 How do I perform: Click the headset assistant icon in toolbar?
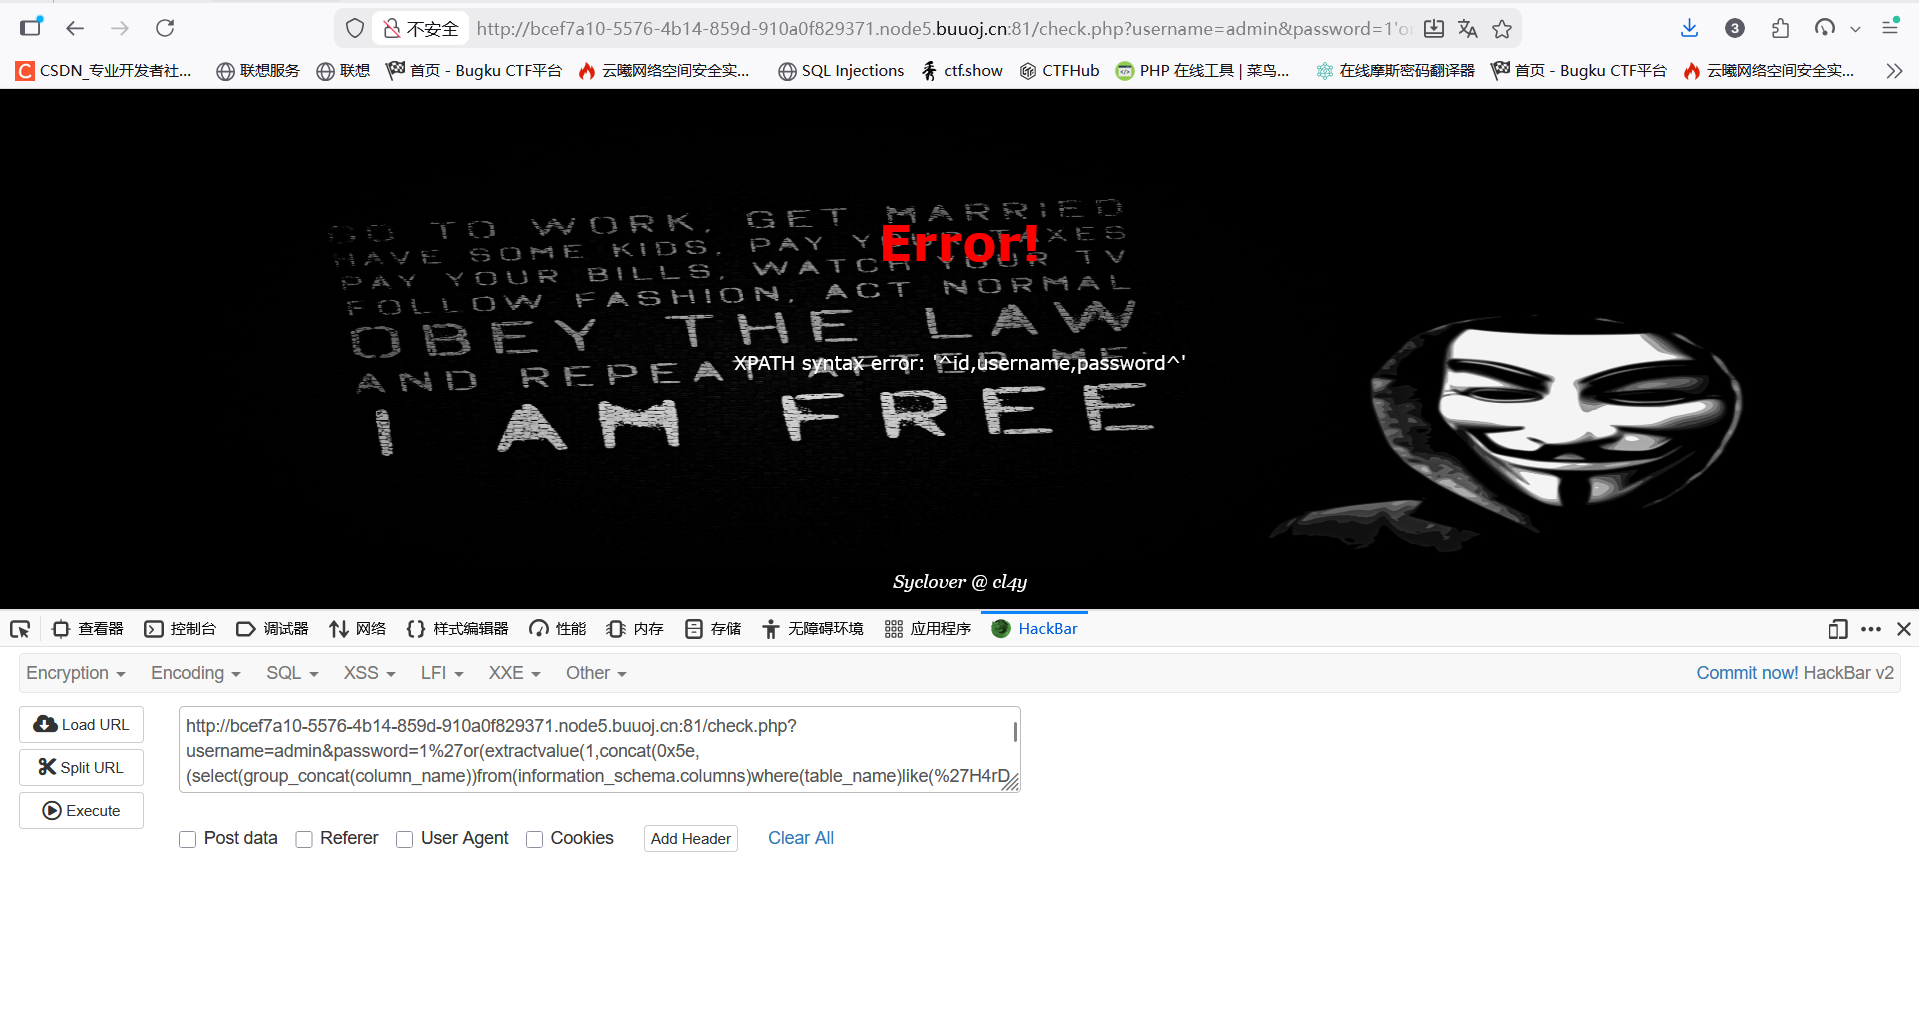pyautogui.click(x=1825, y=28)
